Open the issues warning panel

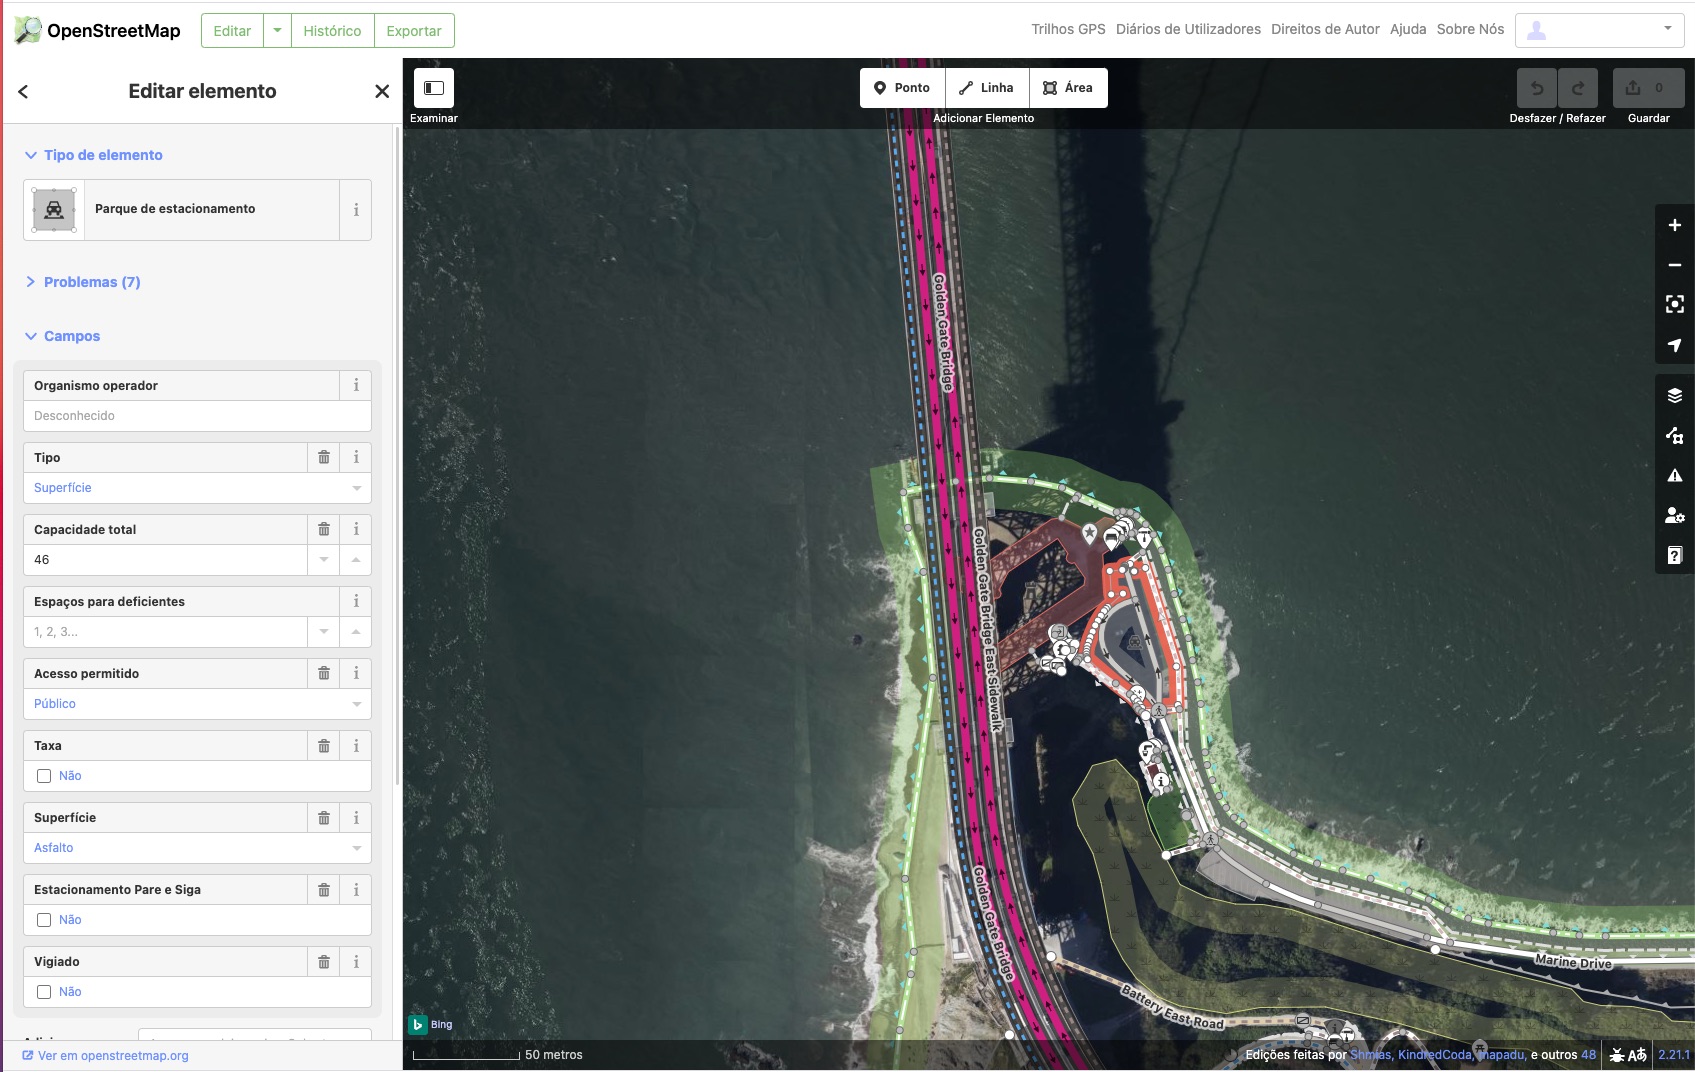[1675, 475]
